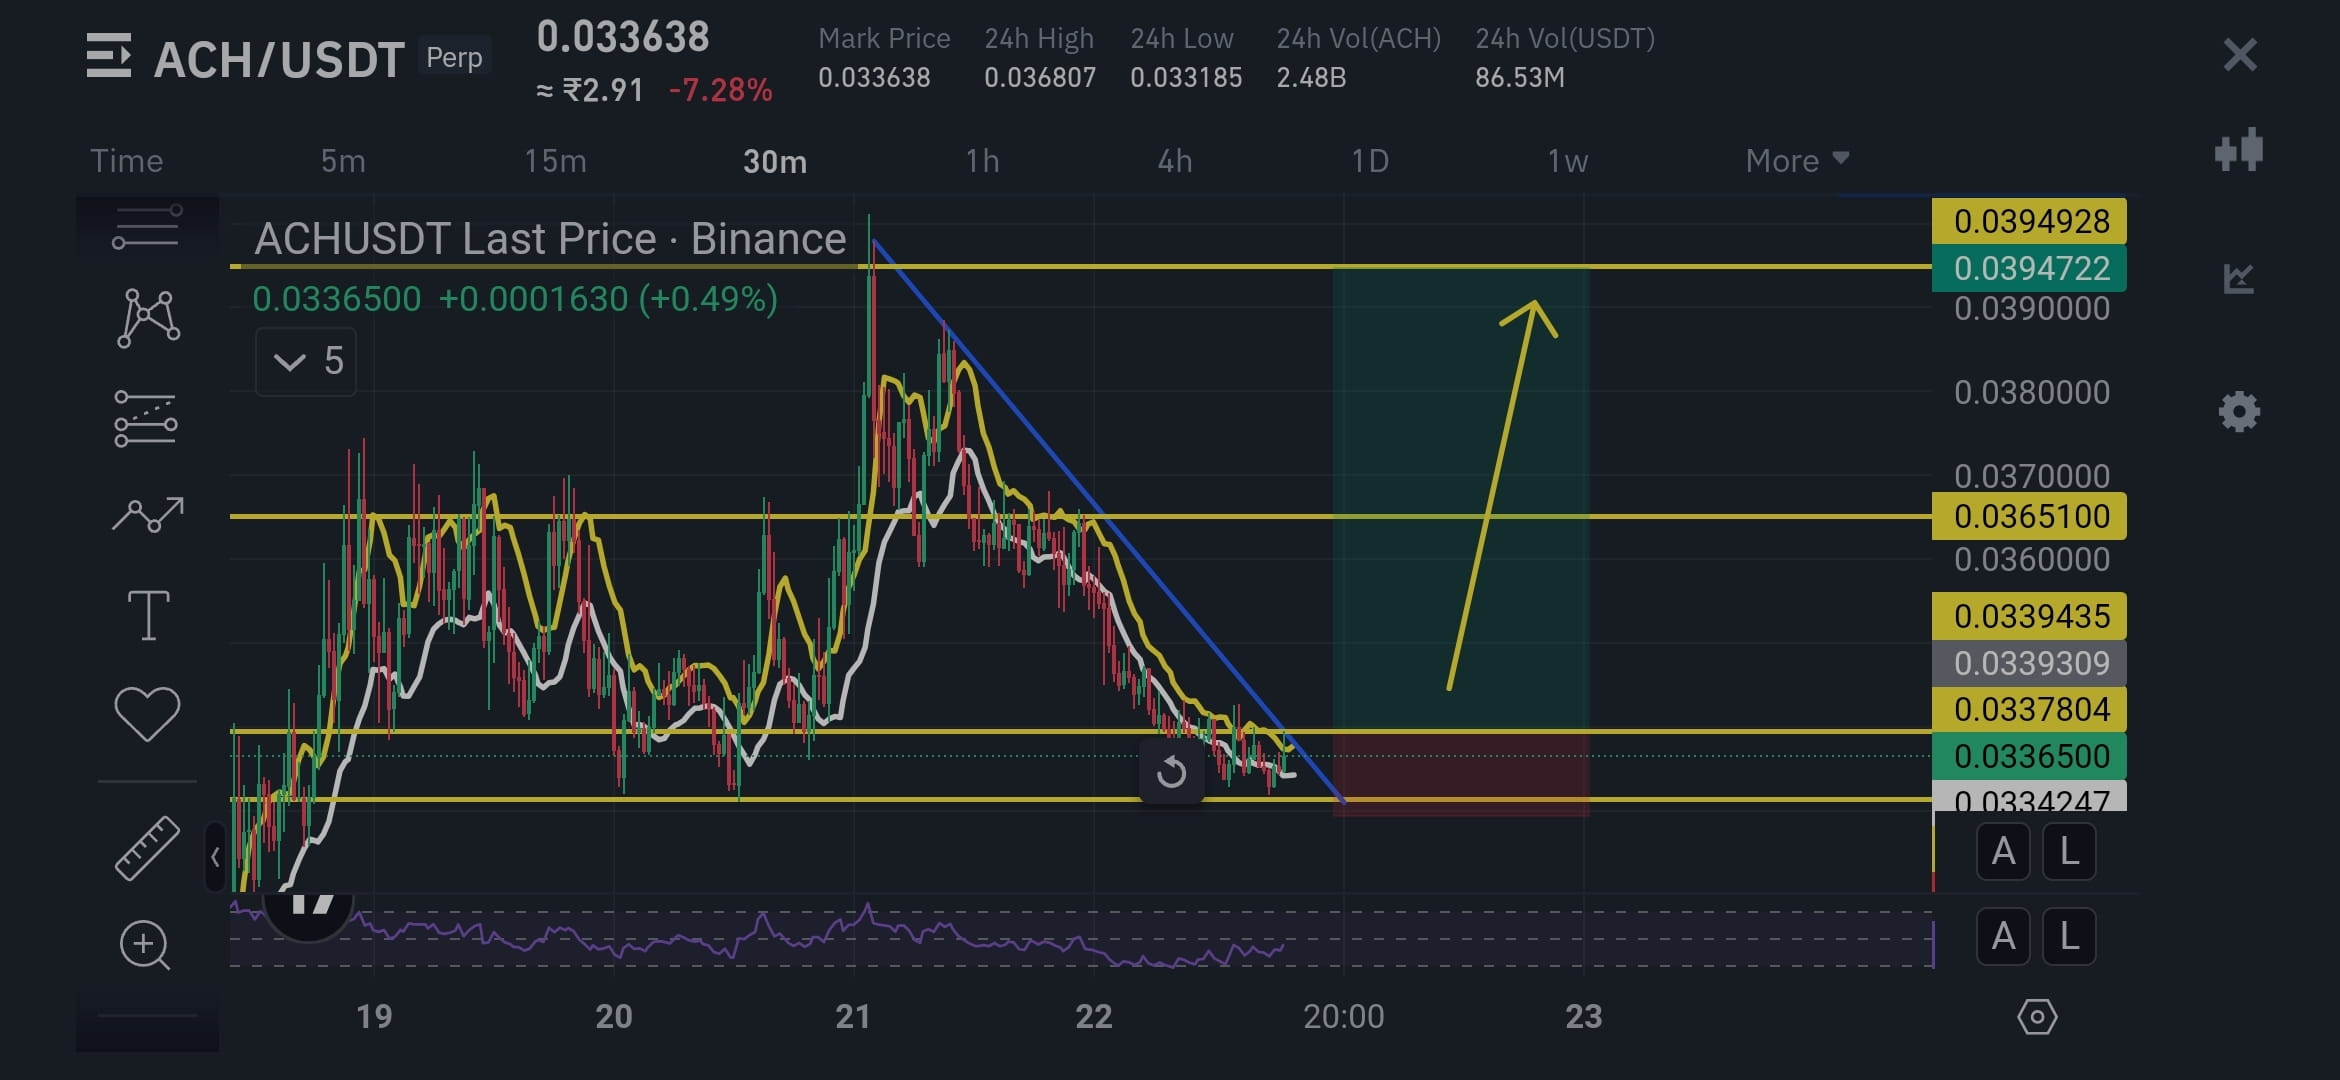Click the 0.0336500 current price label
This screenshot has width=2340, height=1080.
(2029, 756)
